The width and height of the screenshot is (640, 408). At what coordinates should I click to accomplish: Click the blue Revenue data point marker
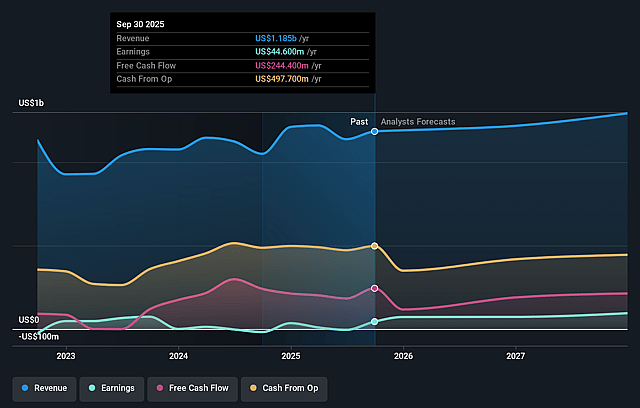(x=375, y=131)
